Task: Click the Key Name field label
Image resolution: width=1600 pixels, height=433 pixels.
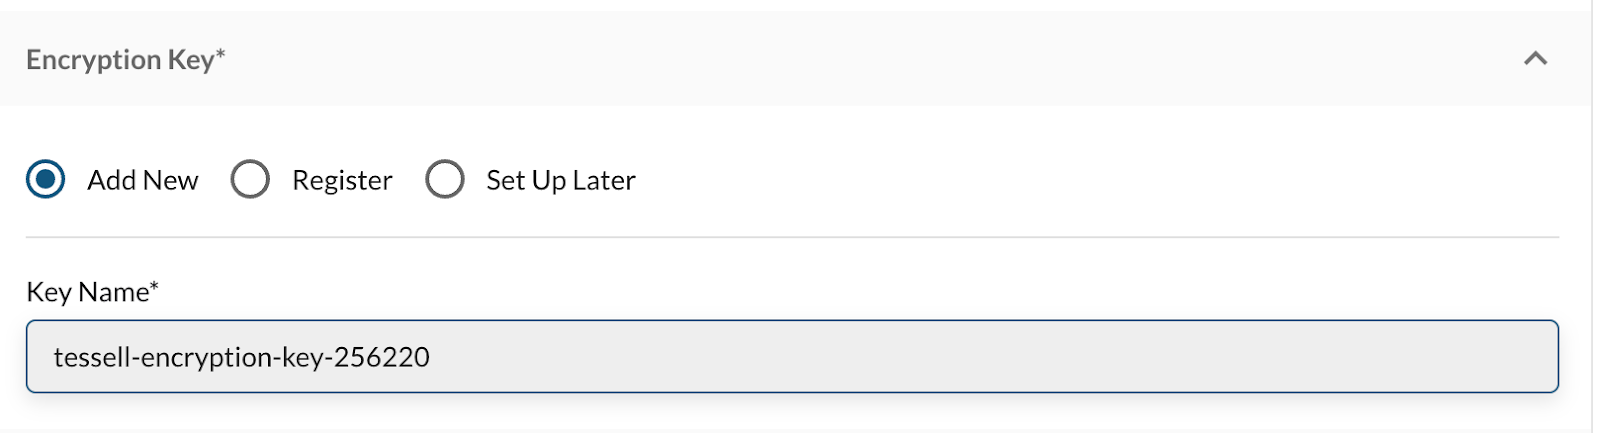Action: click(88, 292)
